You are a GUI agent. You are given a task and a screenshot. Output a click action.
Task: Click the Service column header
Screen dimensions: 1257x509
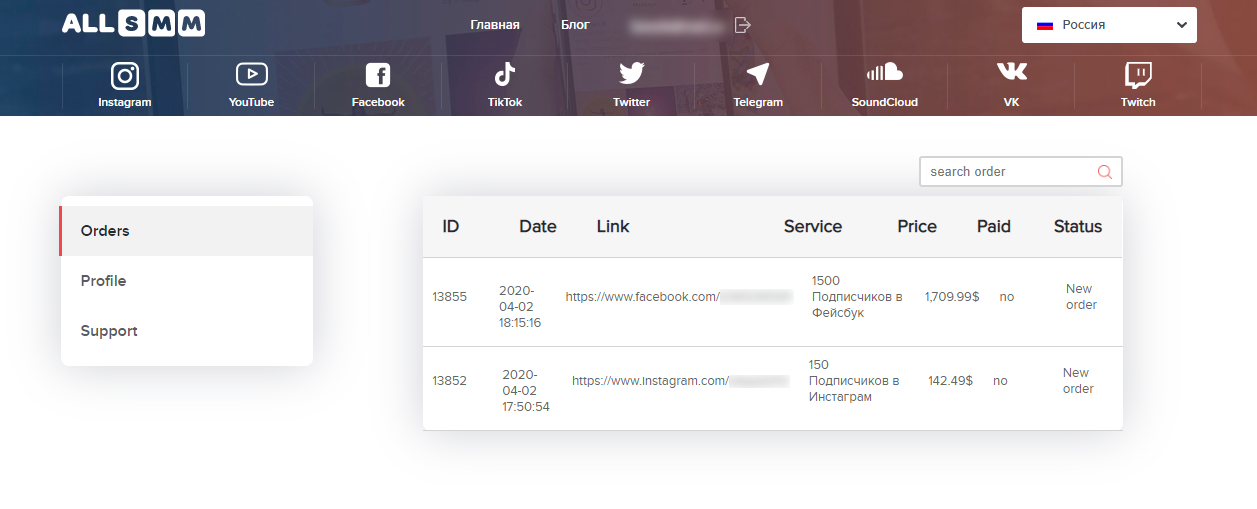[x=813, y=227]
